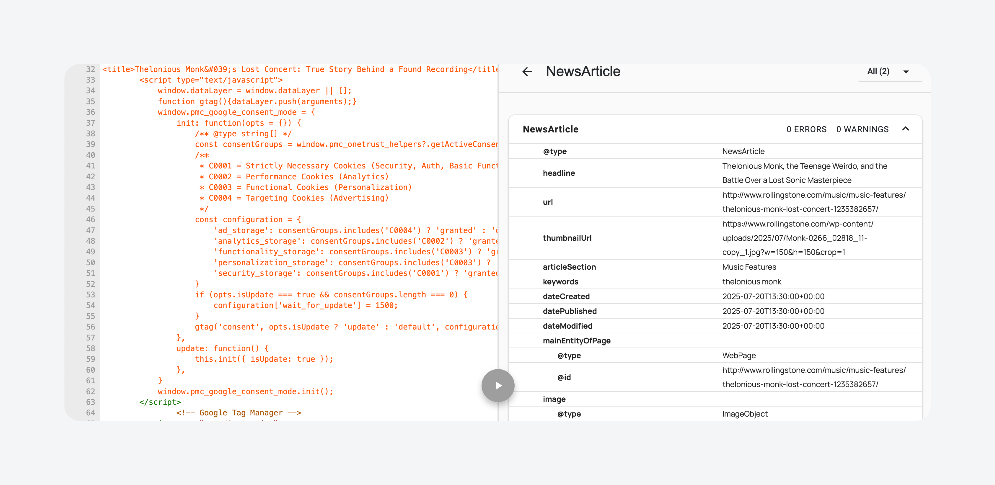
Task: Click the ImageObject type value
Action: (x=745, y=414)
